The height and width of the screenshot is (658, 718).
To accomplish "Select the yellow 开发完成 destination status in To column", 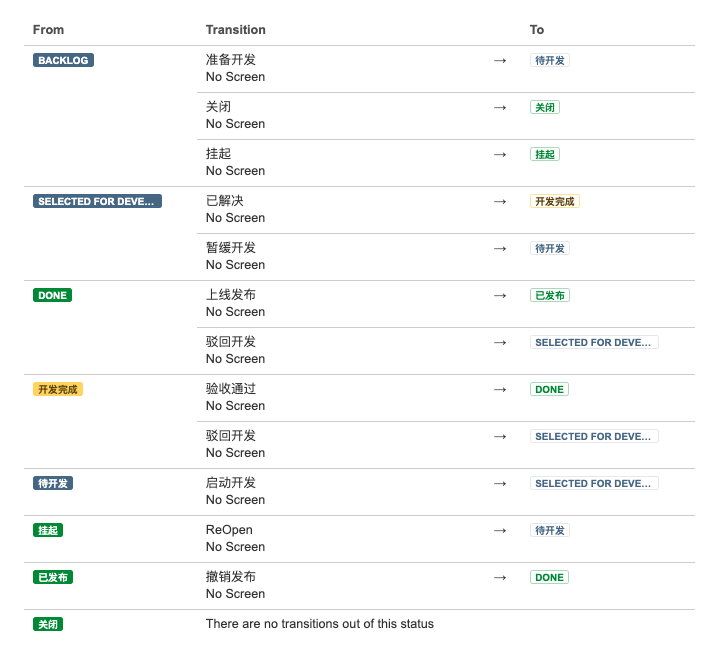I will [x=555, y=201].
